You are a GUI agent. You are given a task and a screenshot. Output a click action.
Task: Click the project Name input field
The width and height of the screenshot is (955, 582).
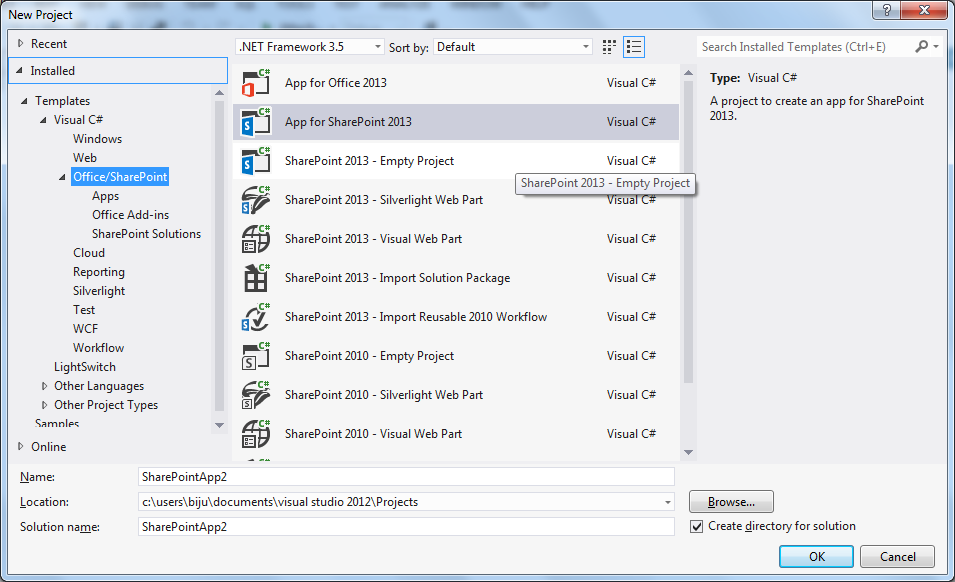[406, 477]
